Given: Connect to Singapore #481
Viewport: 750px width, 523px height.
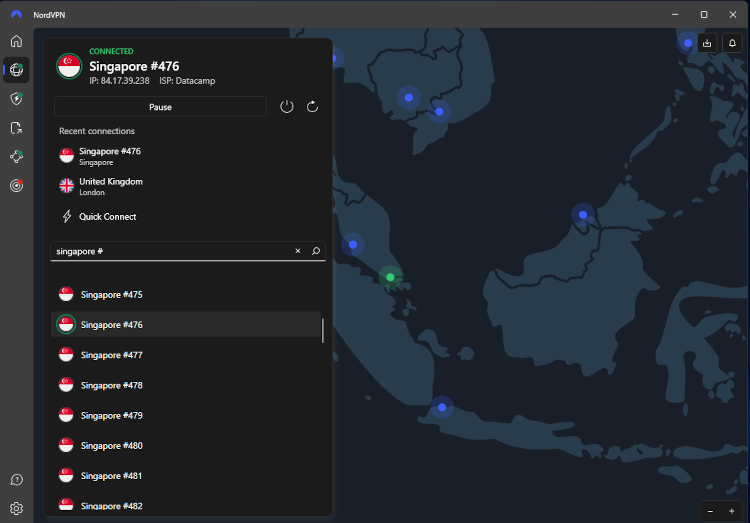Looking at the screenshot, I should click(x=186, y=476).
